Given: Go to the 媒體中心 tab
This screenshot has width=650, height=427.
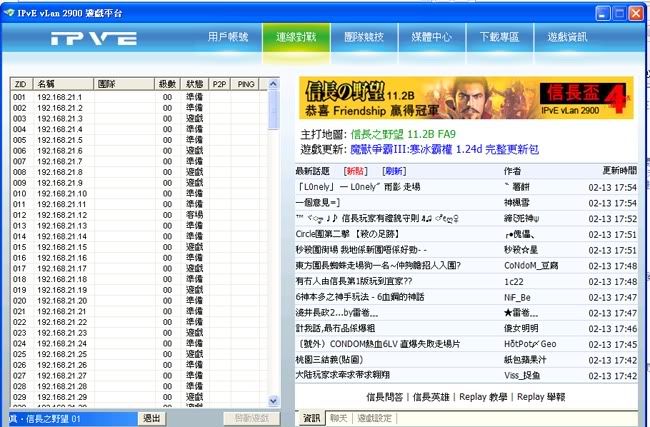Looking at the screenshot, I should [430, 37].
